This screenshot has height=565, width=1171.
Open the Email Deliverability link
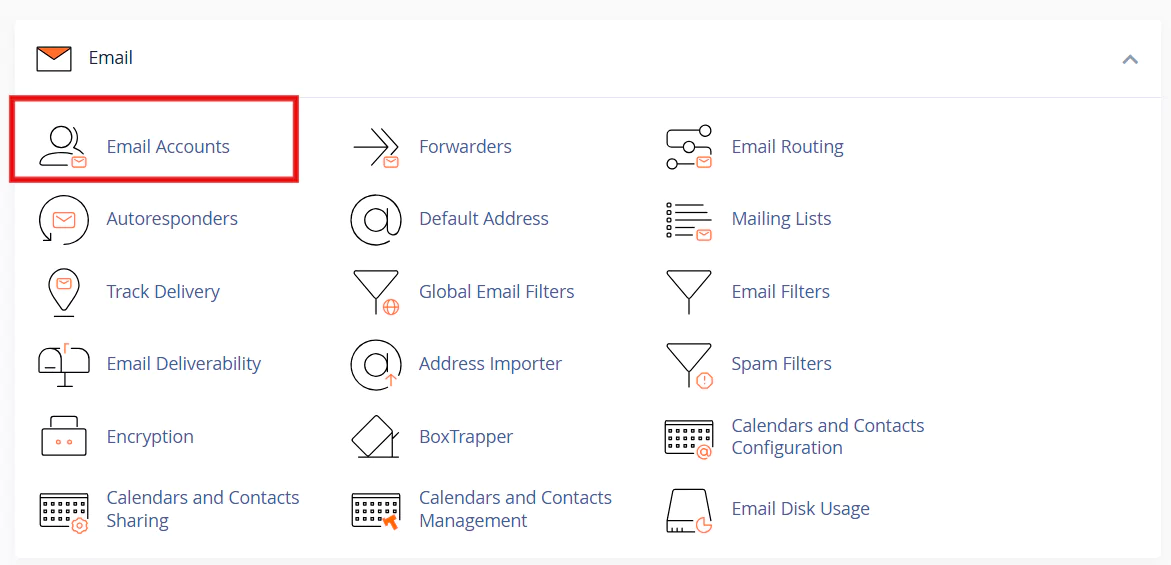coord(184,363)
